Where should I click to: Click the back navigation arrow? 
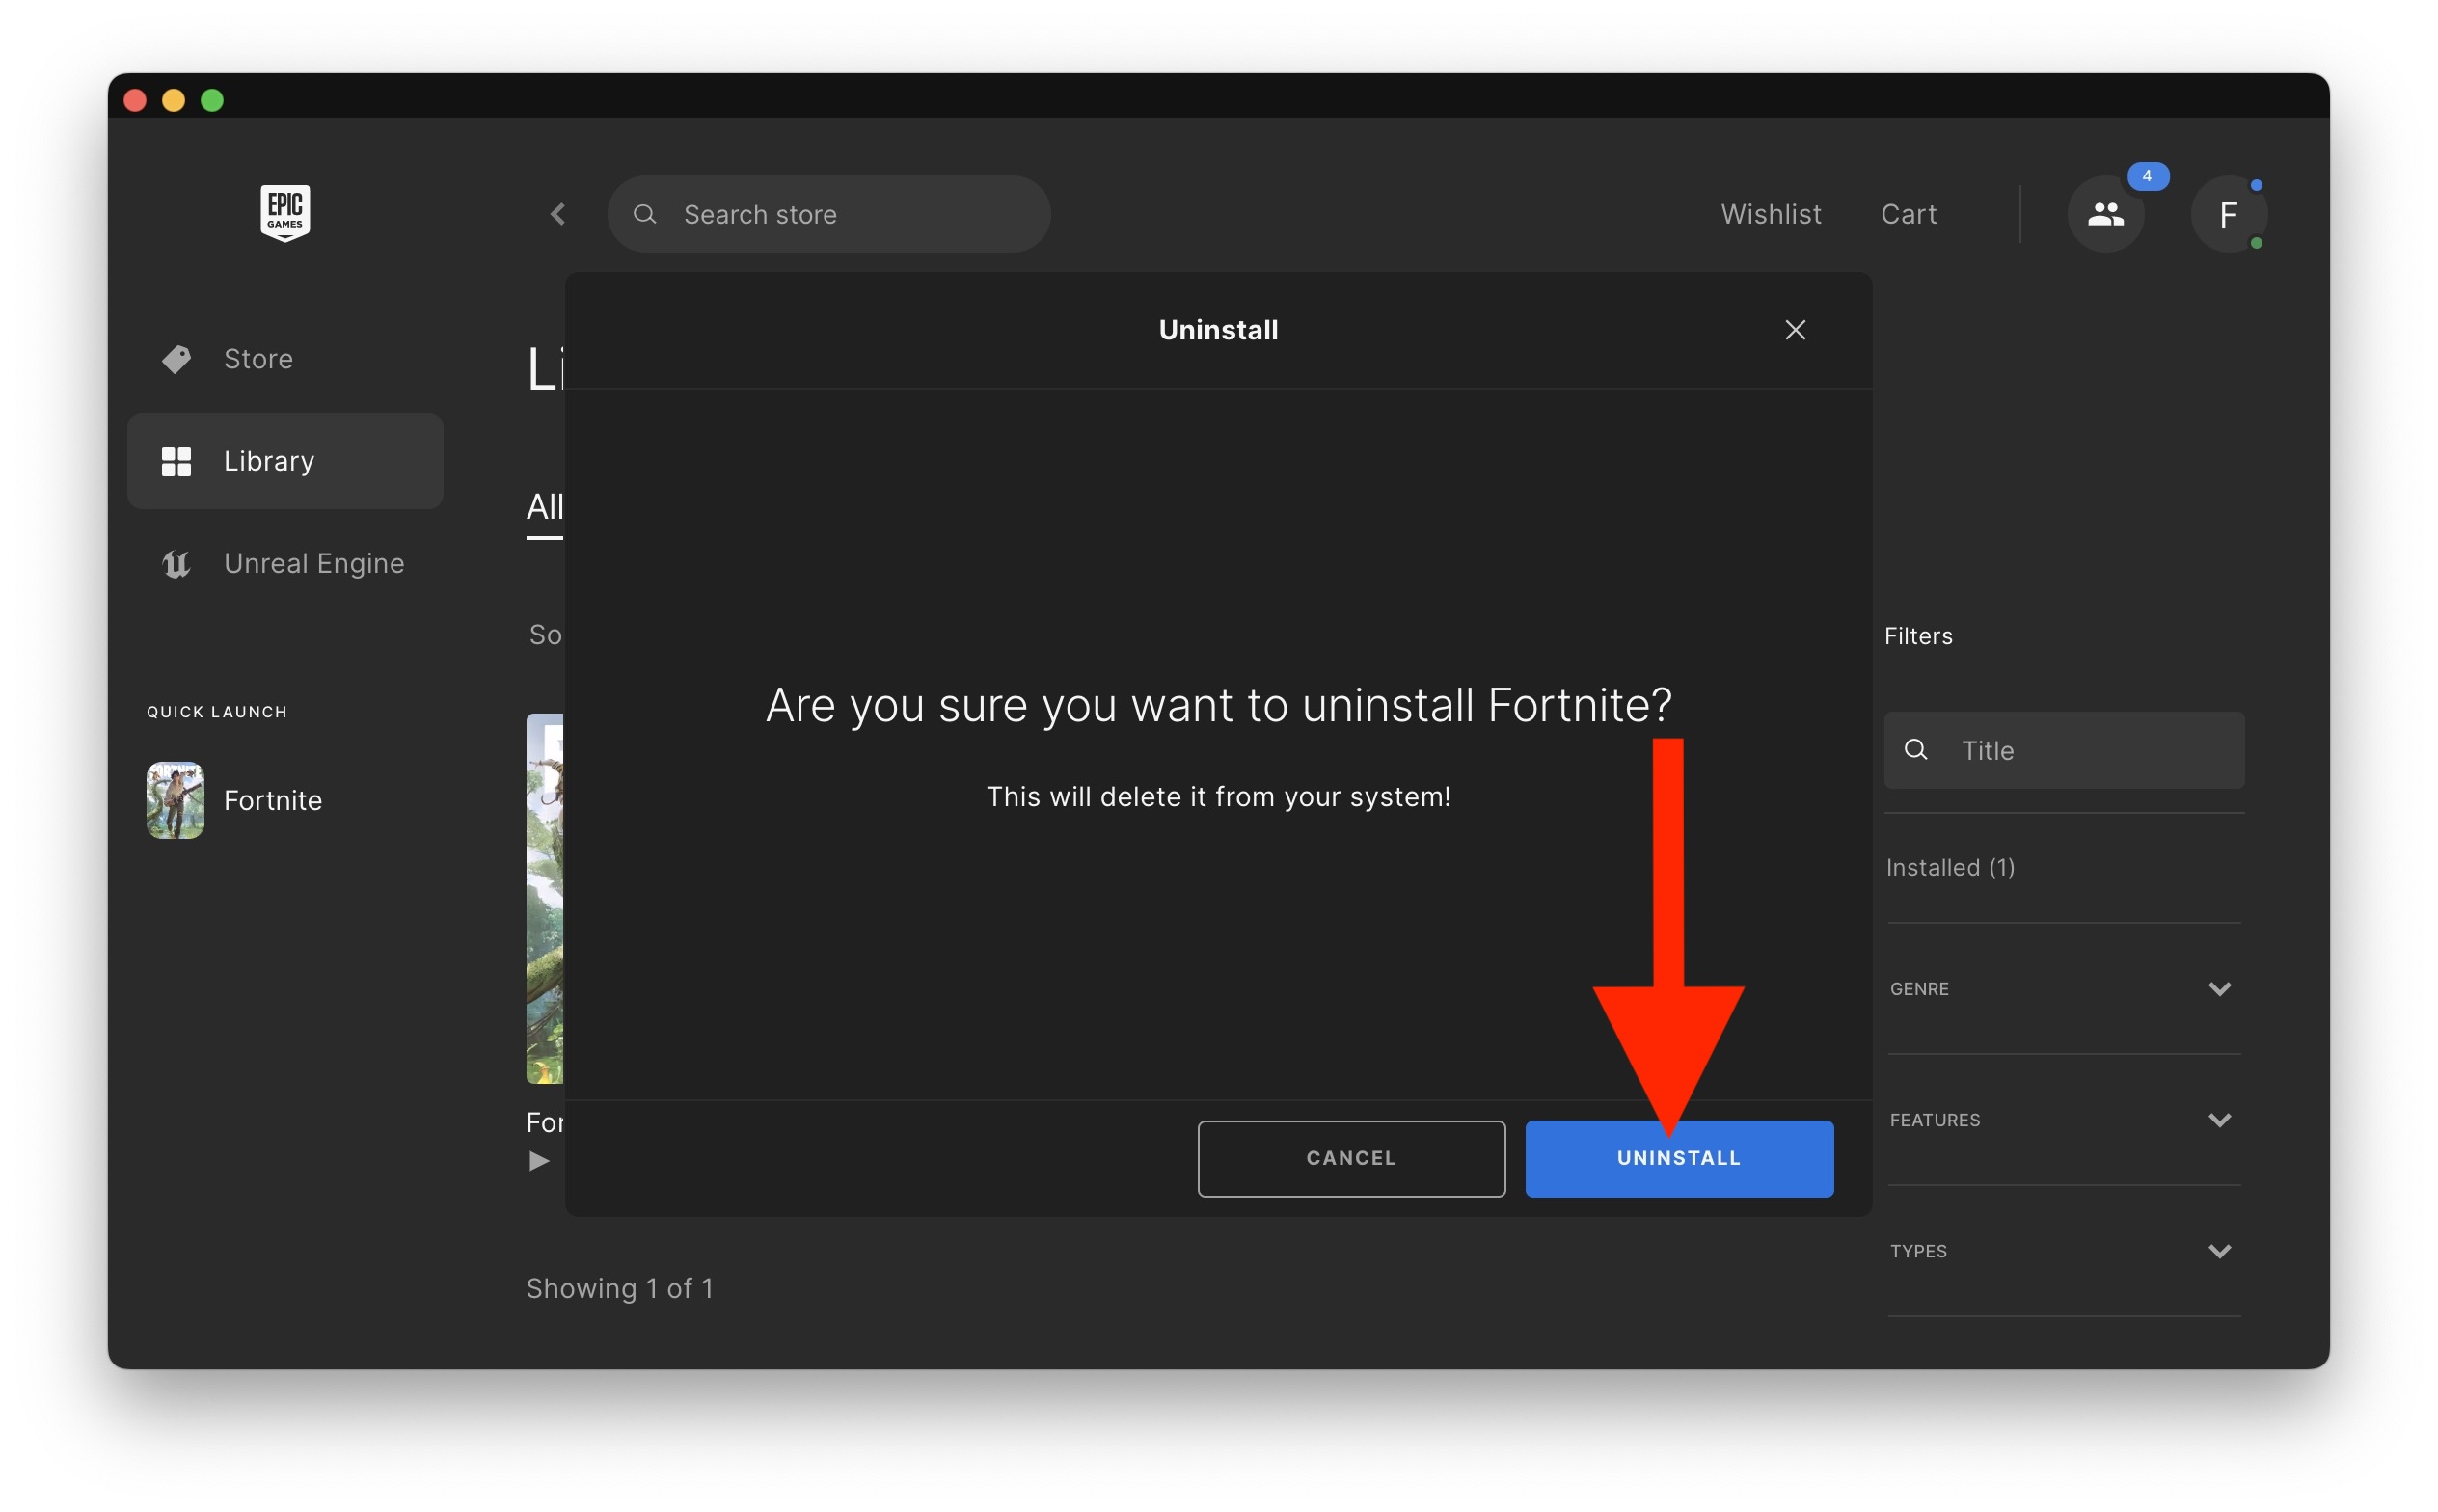point(558,214)
